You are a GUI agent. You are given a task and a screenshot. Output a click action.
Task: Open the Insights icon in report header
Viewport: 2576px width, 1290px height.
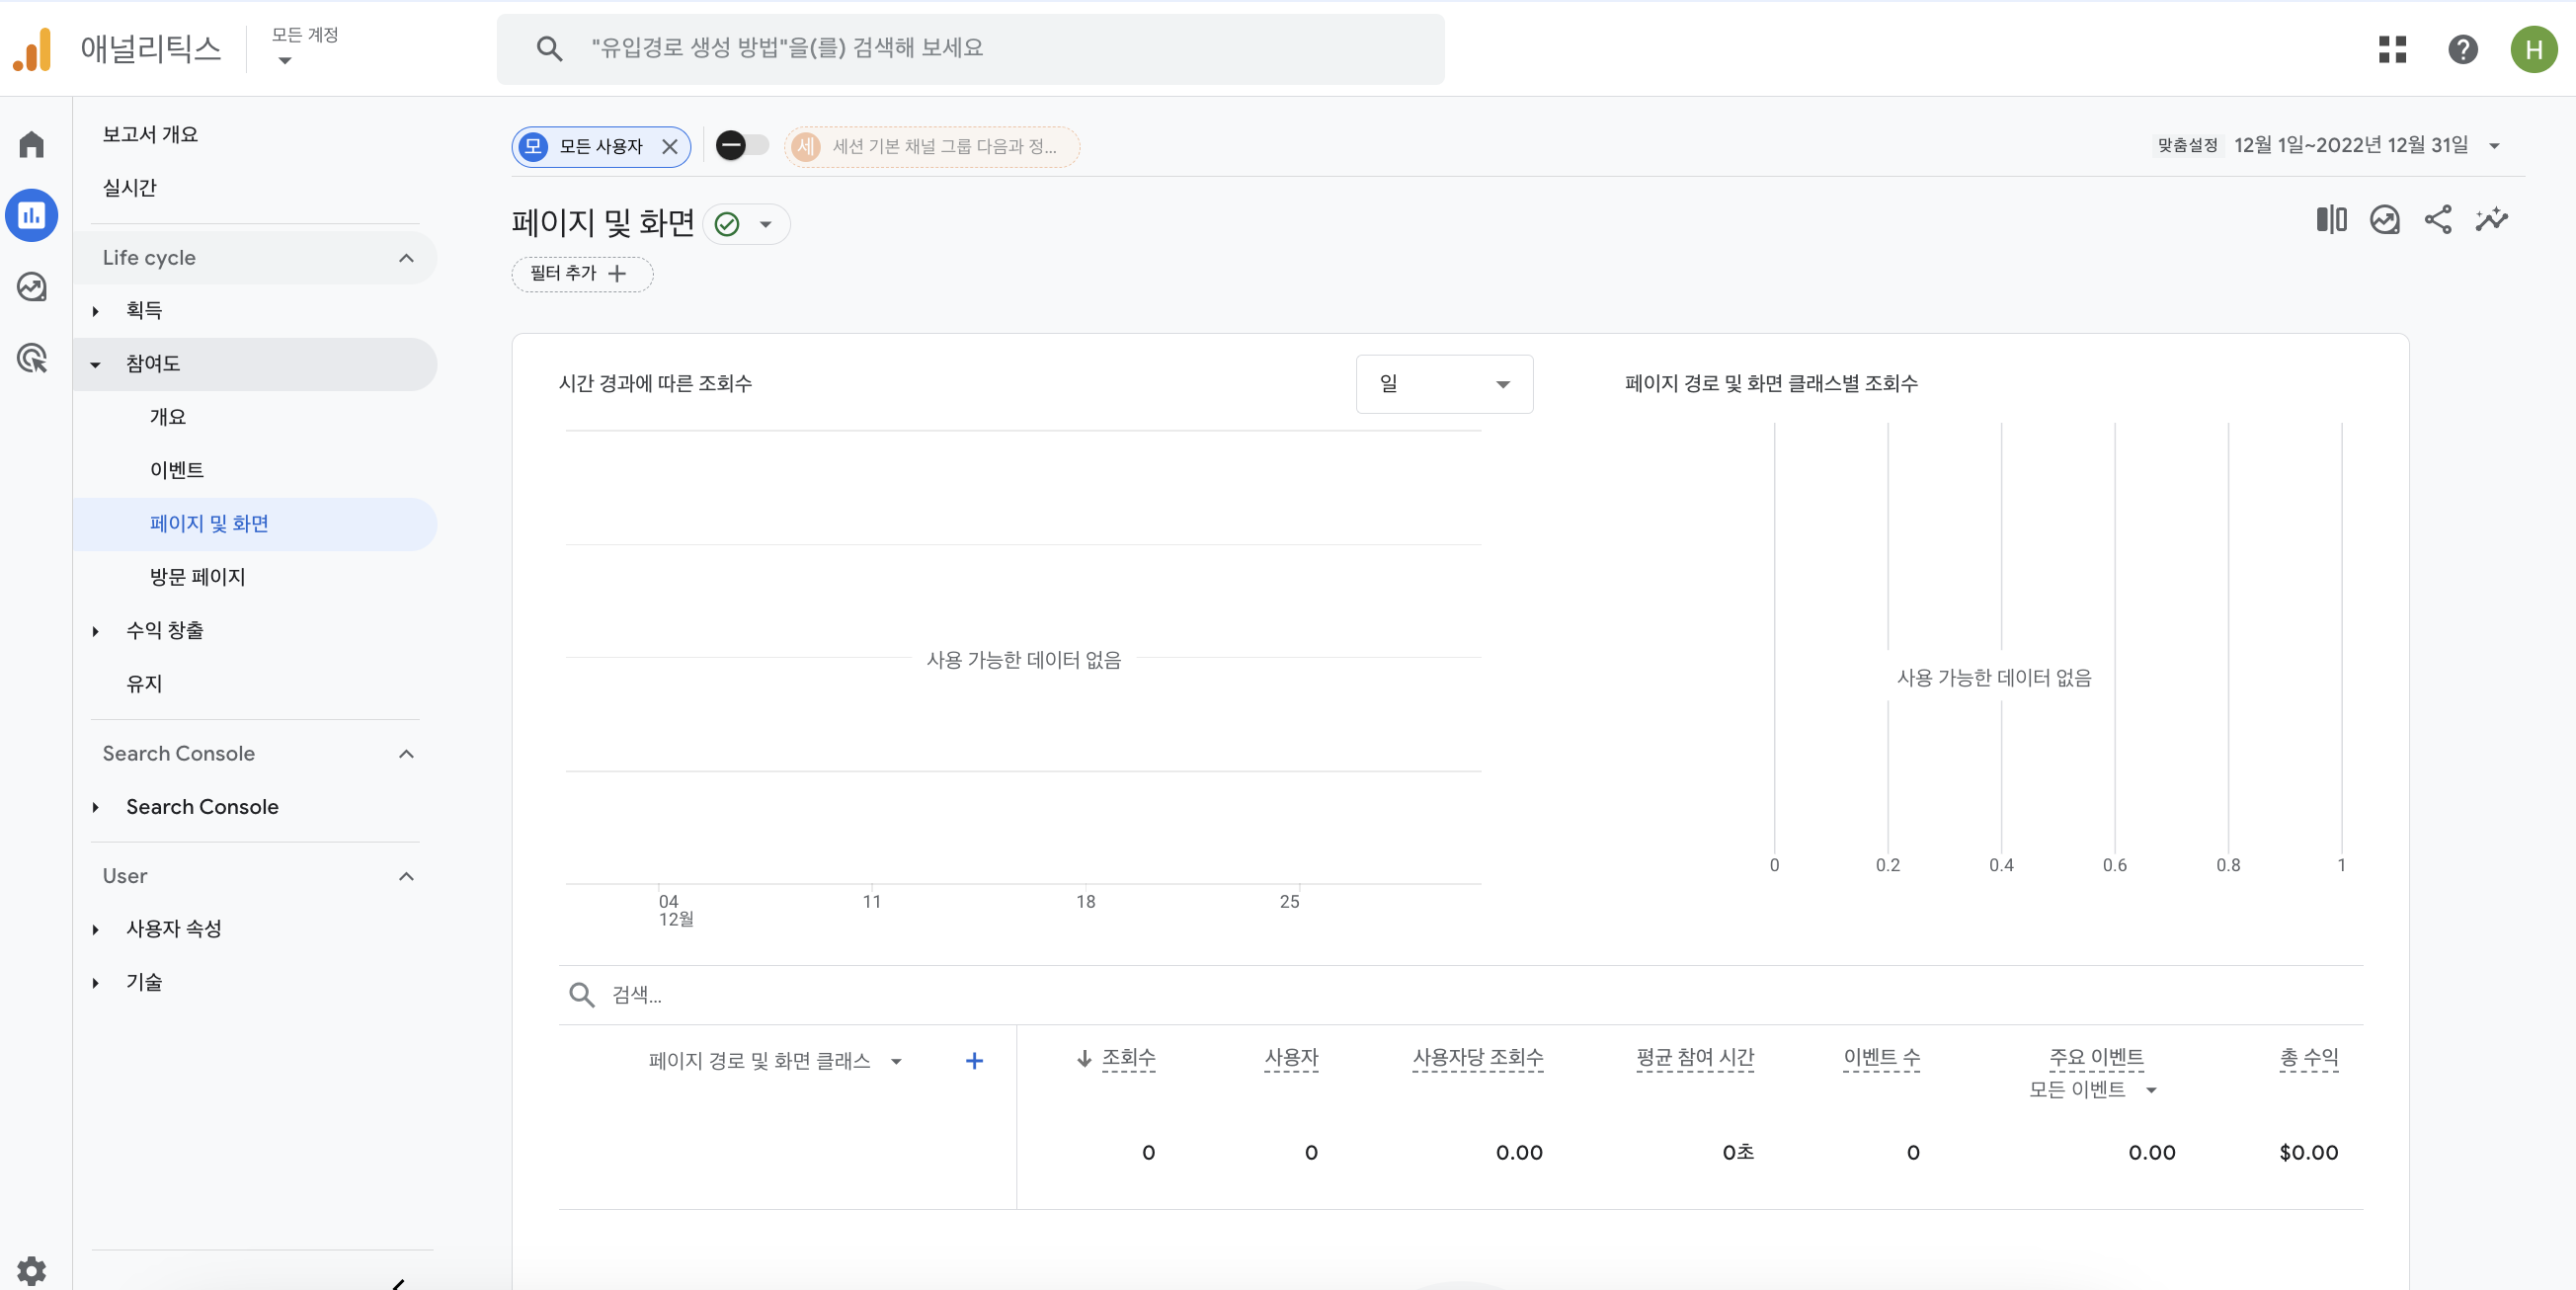tap(2385, 220)
